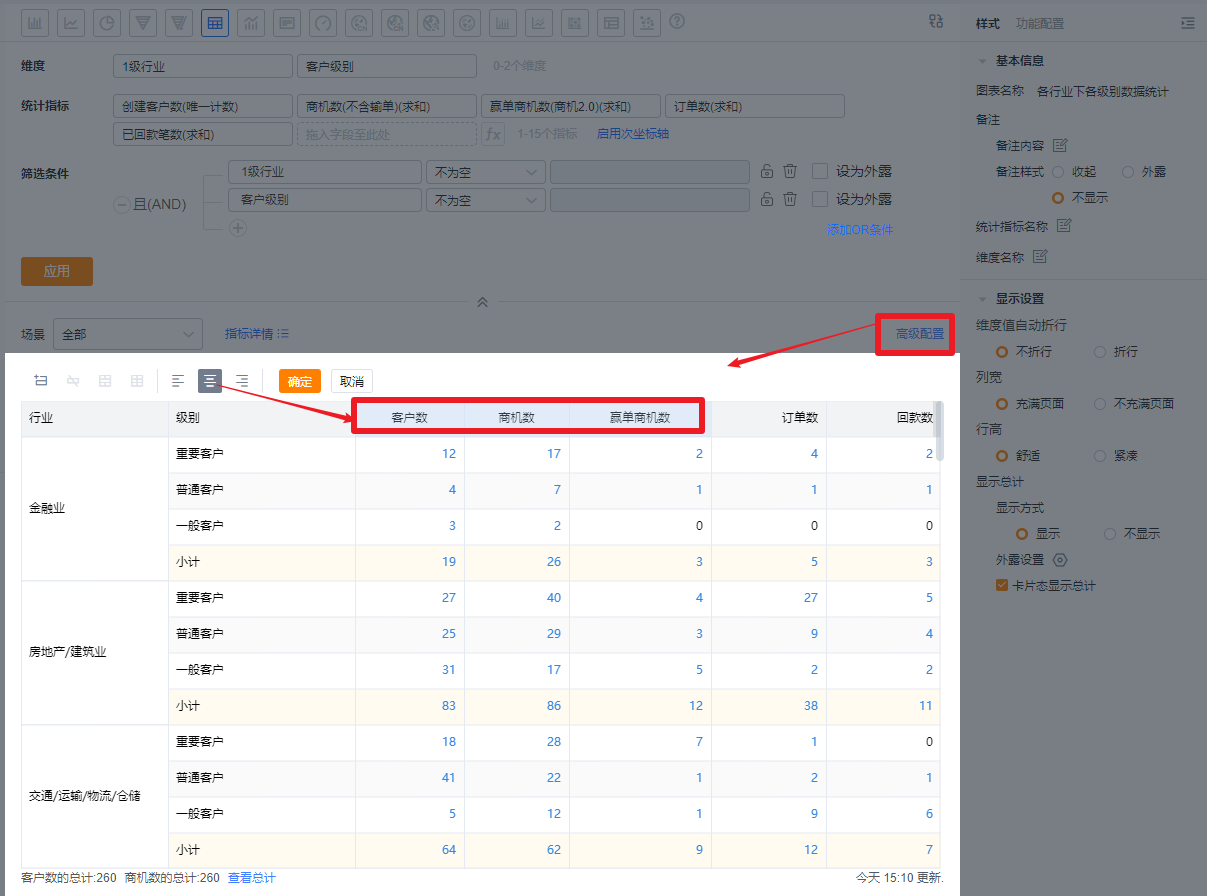Switch to the 功能配置 tab

[1040, 23]
